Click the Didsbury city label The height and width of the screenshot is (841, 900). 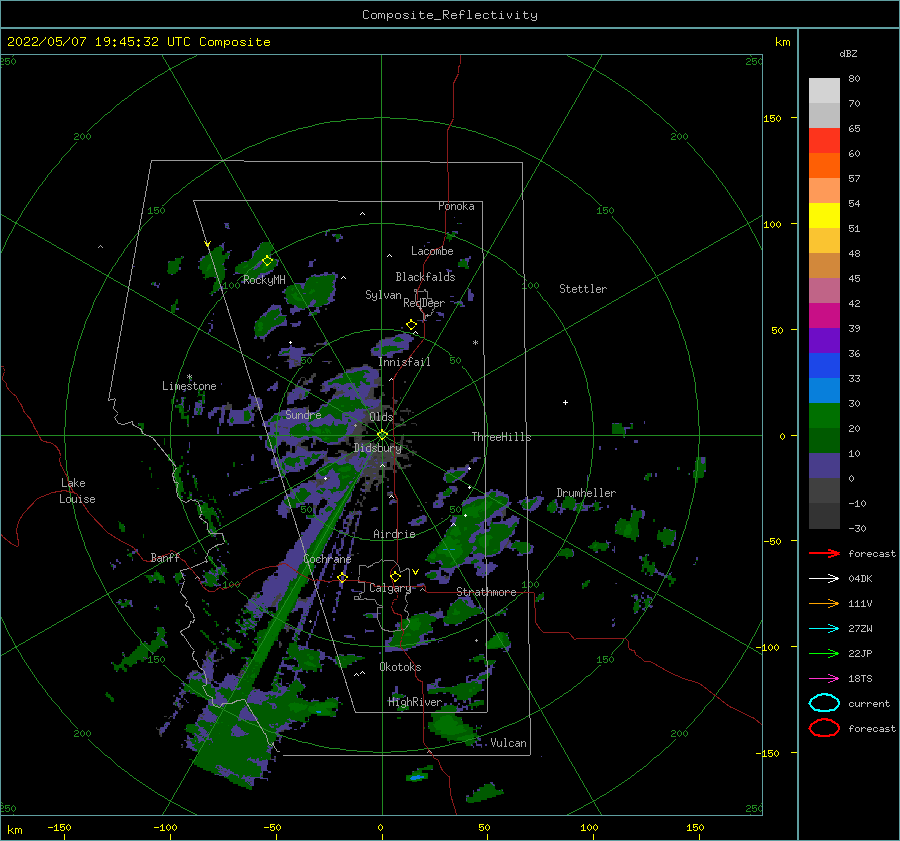coord(377,448)
